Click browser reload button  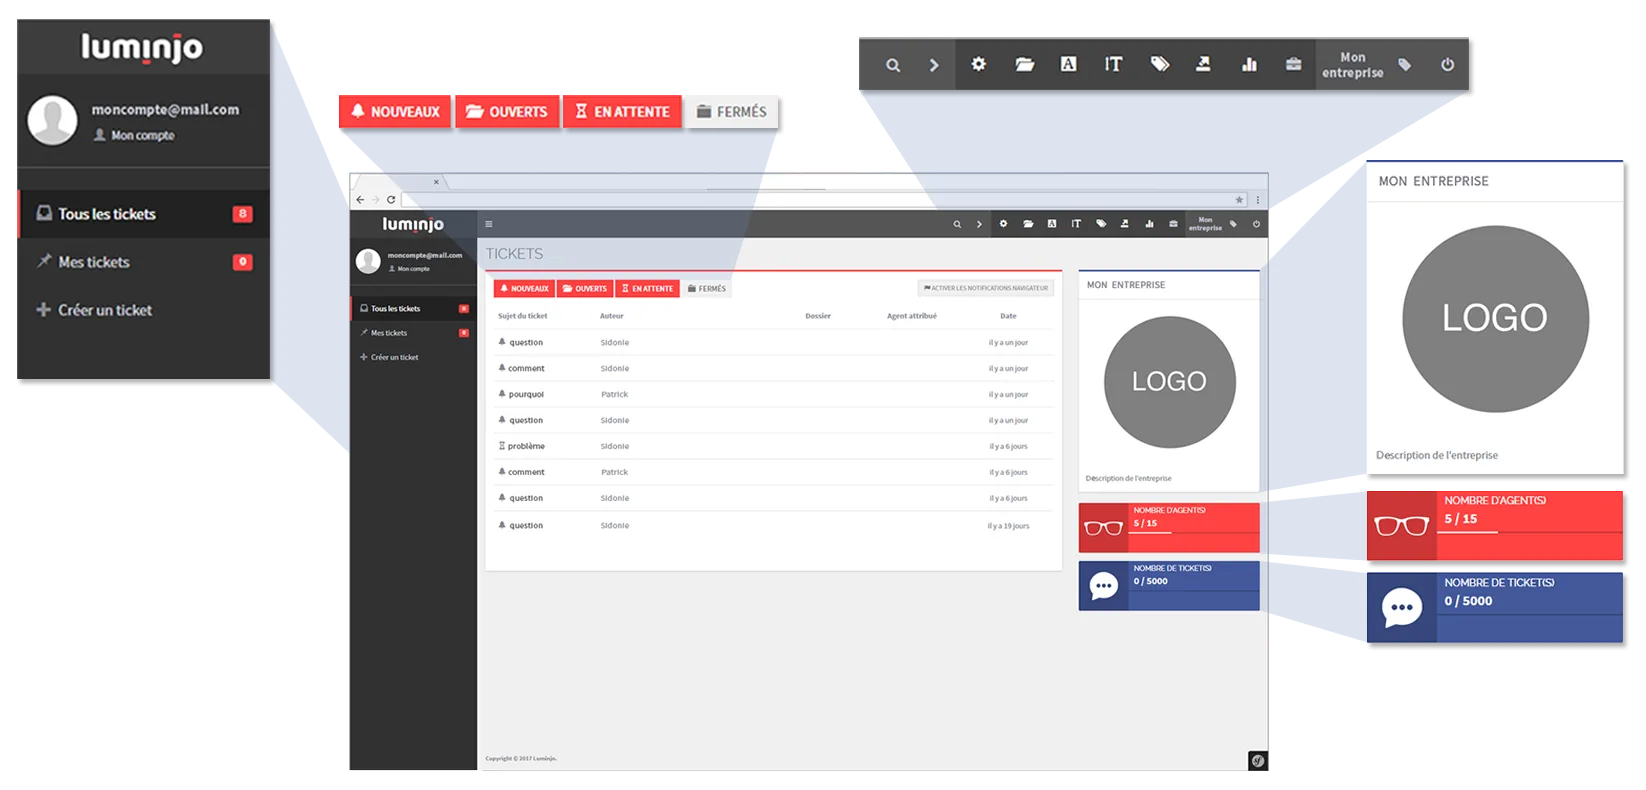point(391,199)
